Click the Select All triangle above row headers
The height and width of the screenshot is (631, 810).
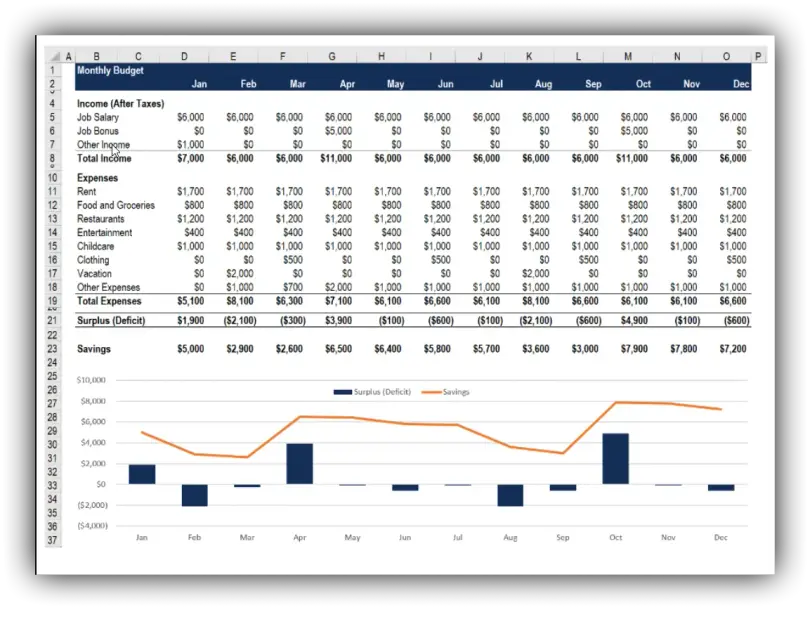point(55,56)
